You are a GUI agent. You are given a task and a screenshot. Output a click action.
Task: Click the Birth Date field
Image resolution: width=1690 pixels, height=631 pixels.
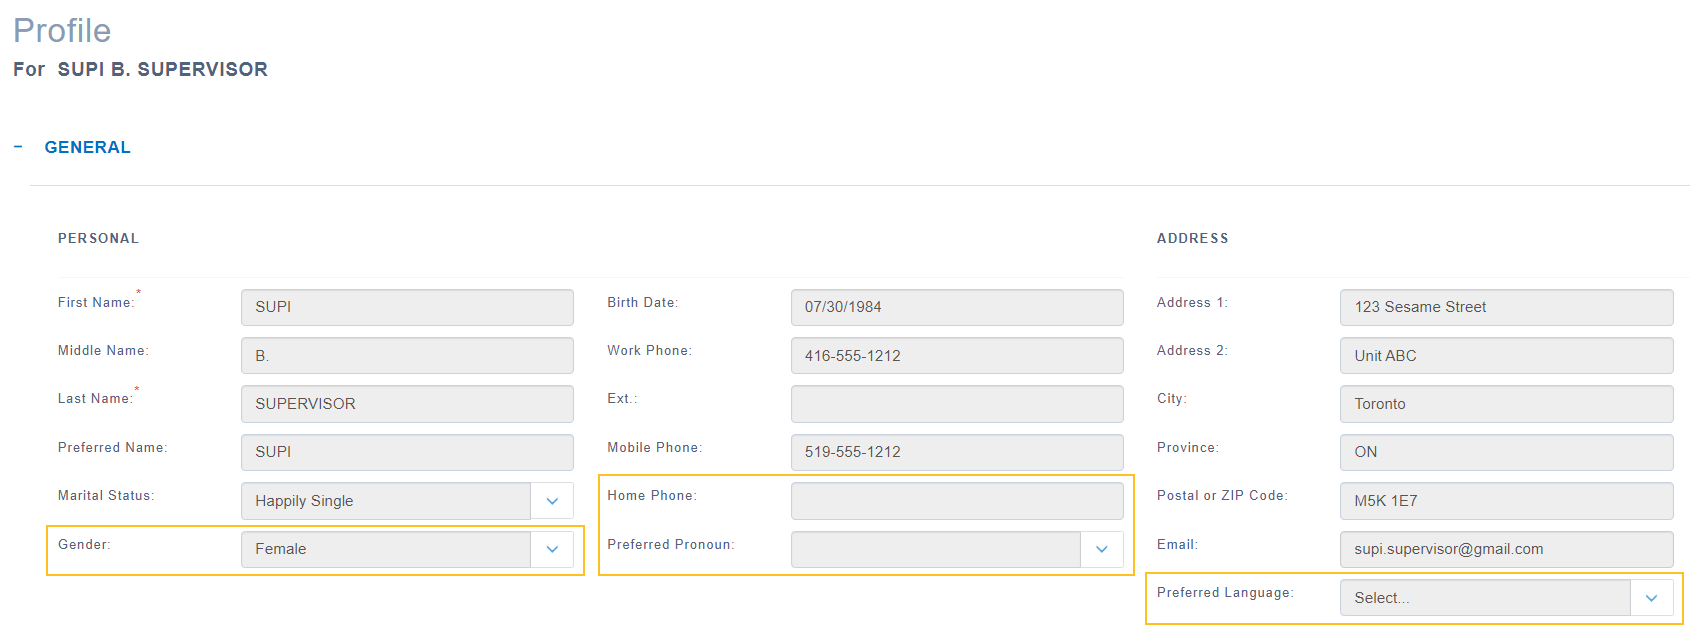(956, 307)
